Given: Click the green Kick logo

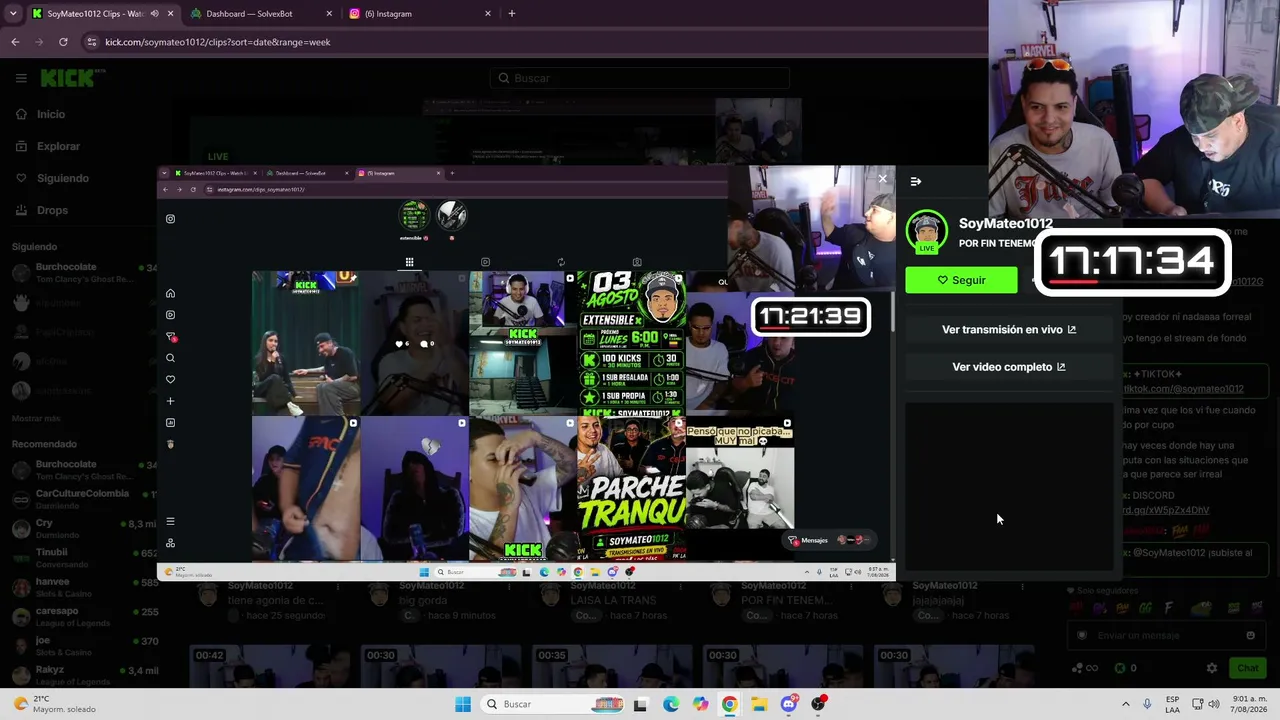Looking at the screenshot, I should click(x=67, y=78).
